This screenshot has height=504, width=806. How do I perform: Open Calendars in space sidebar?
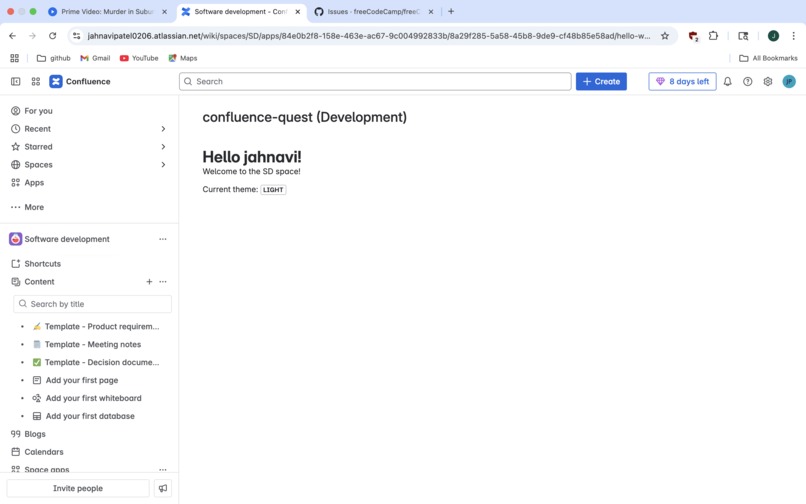click(38, 452)
